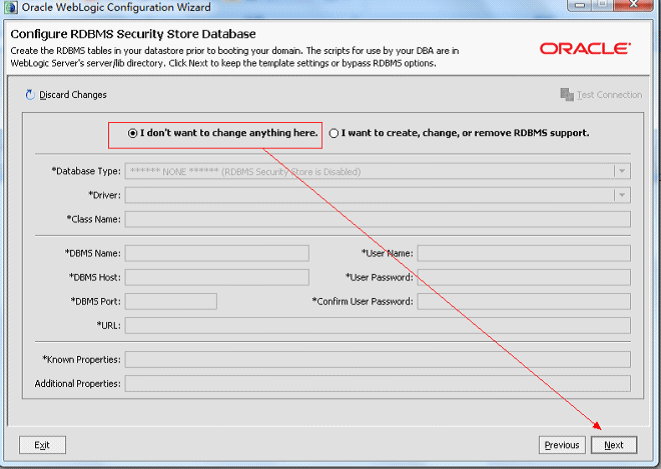Image resolution: width=661 pixels, height=469 pixels.
Task: Click the '*DBMS Name:' label
Action: tap(93, 253)
